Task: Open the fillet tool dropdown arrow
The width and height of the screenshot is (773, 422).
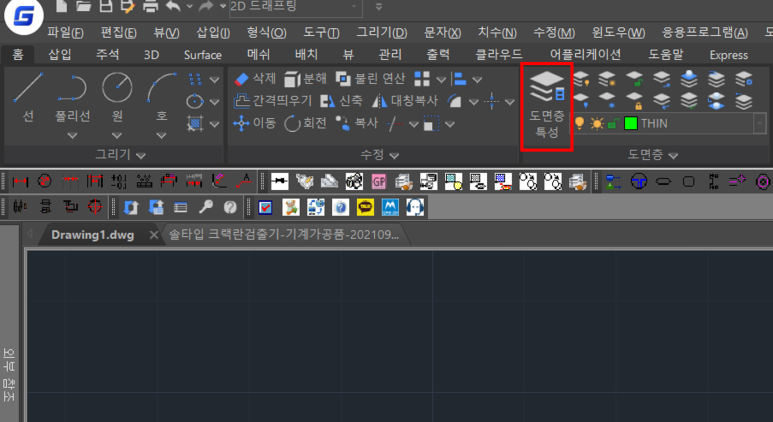Action: (x=473, y=102)
